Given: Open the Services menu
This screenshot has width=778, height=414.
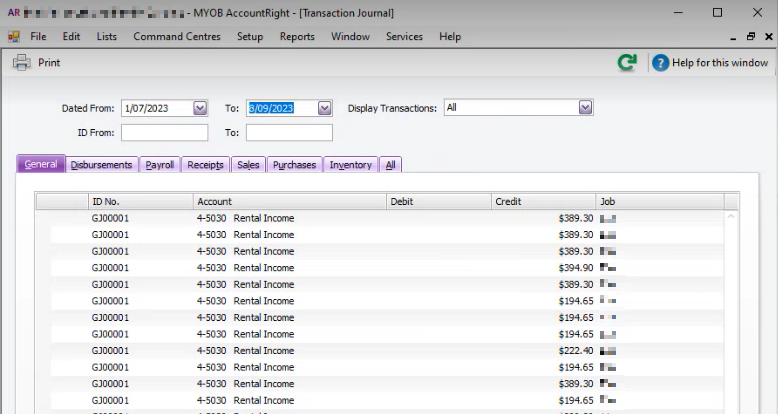Looking at the screenshot, I should coord(404,36).
